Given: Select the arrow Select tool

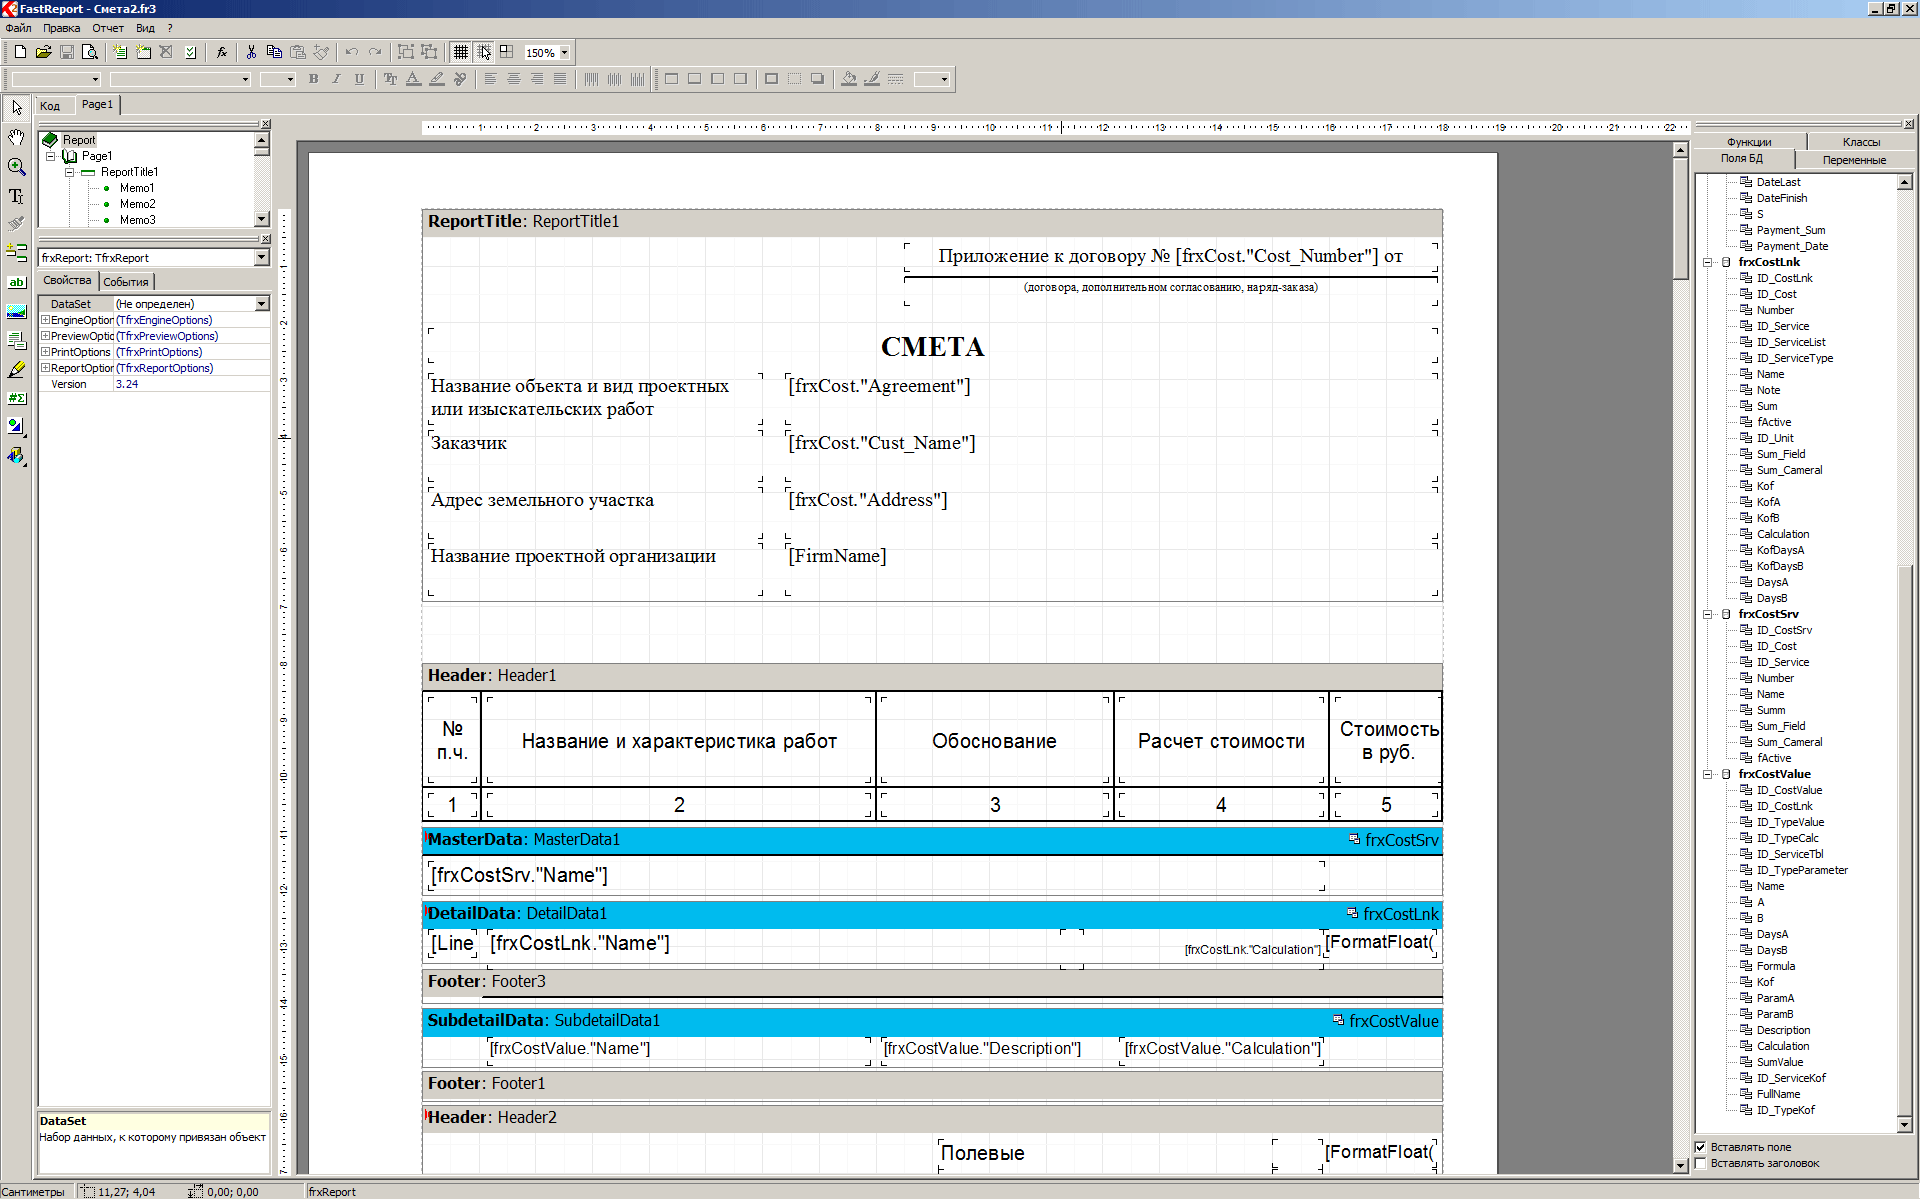Looking at the screenshot, I should (x=17, y=108).
